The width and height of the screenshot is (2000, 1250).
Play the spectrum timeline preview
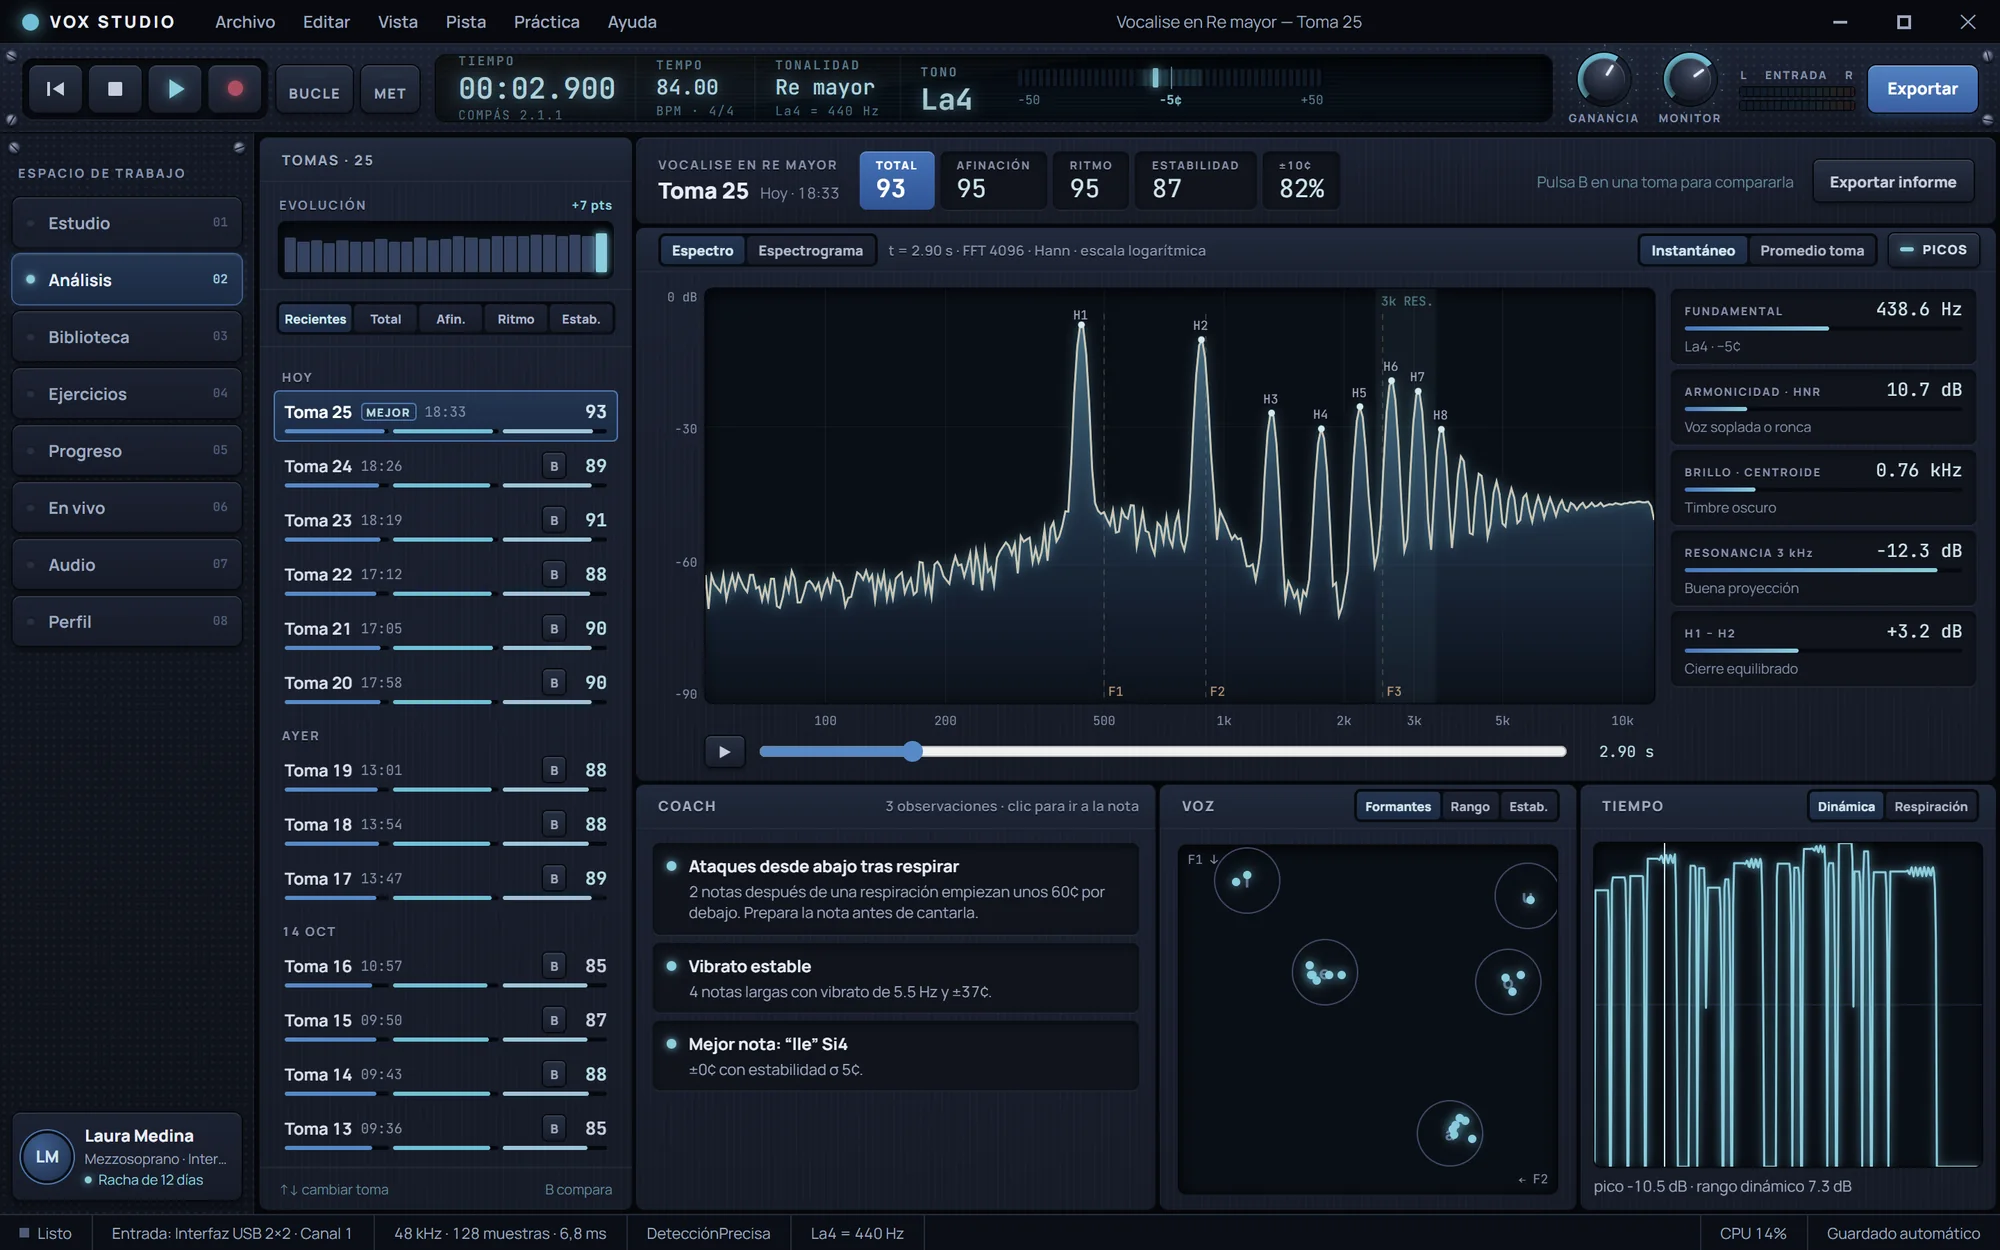724,752
